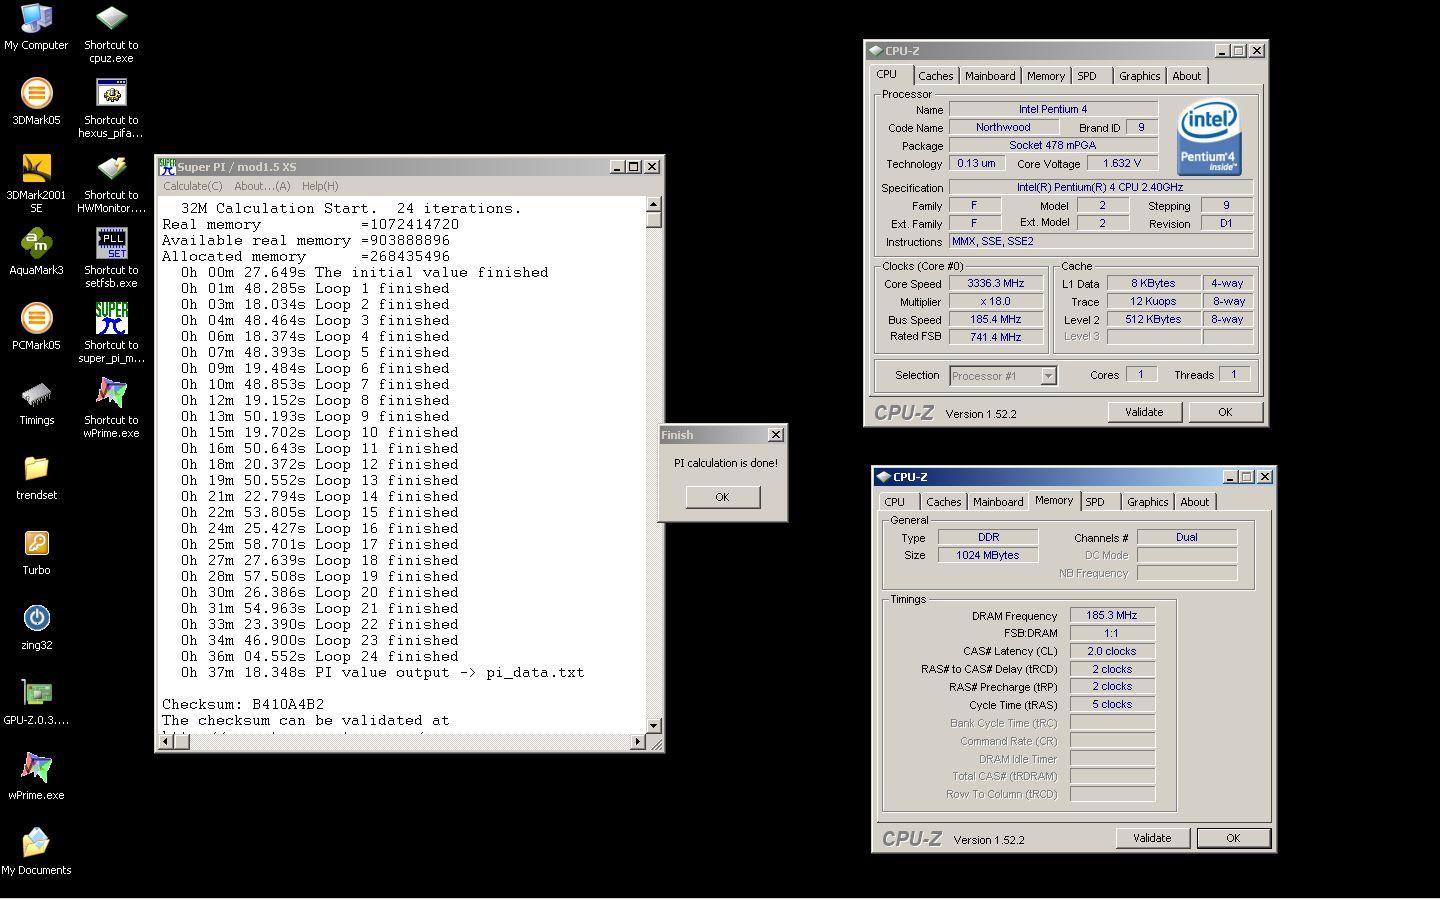1440x900 pixels.
Task: Click the upper CPU-Z window title icon
Action: pos(874,51)
